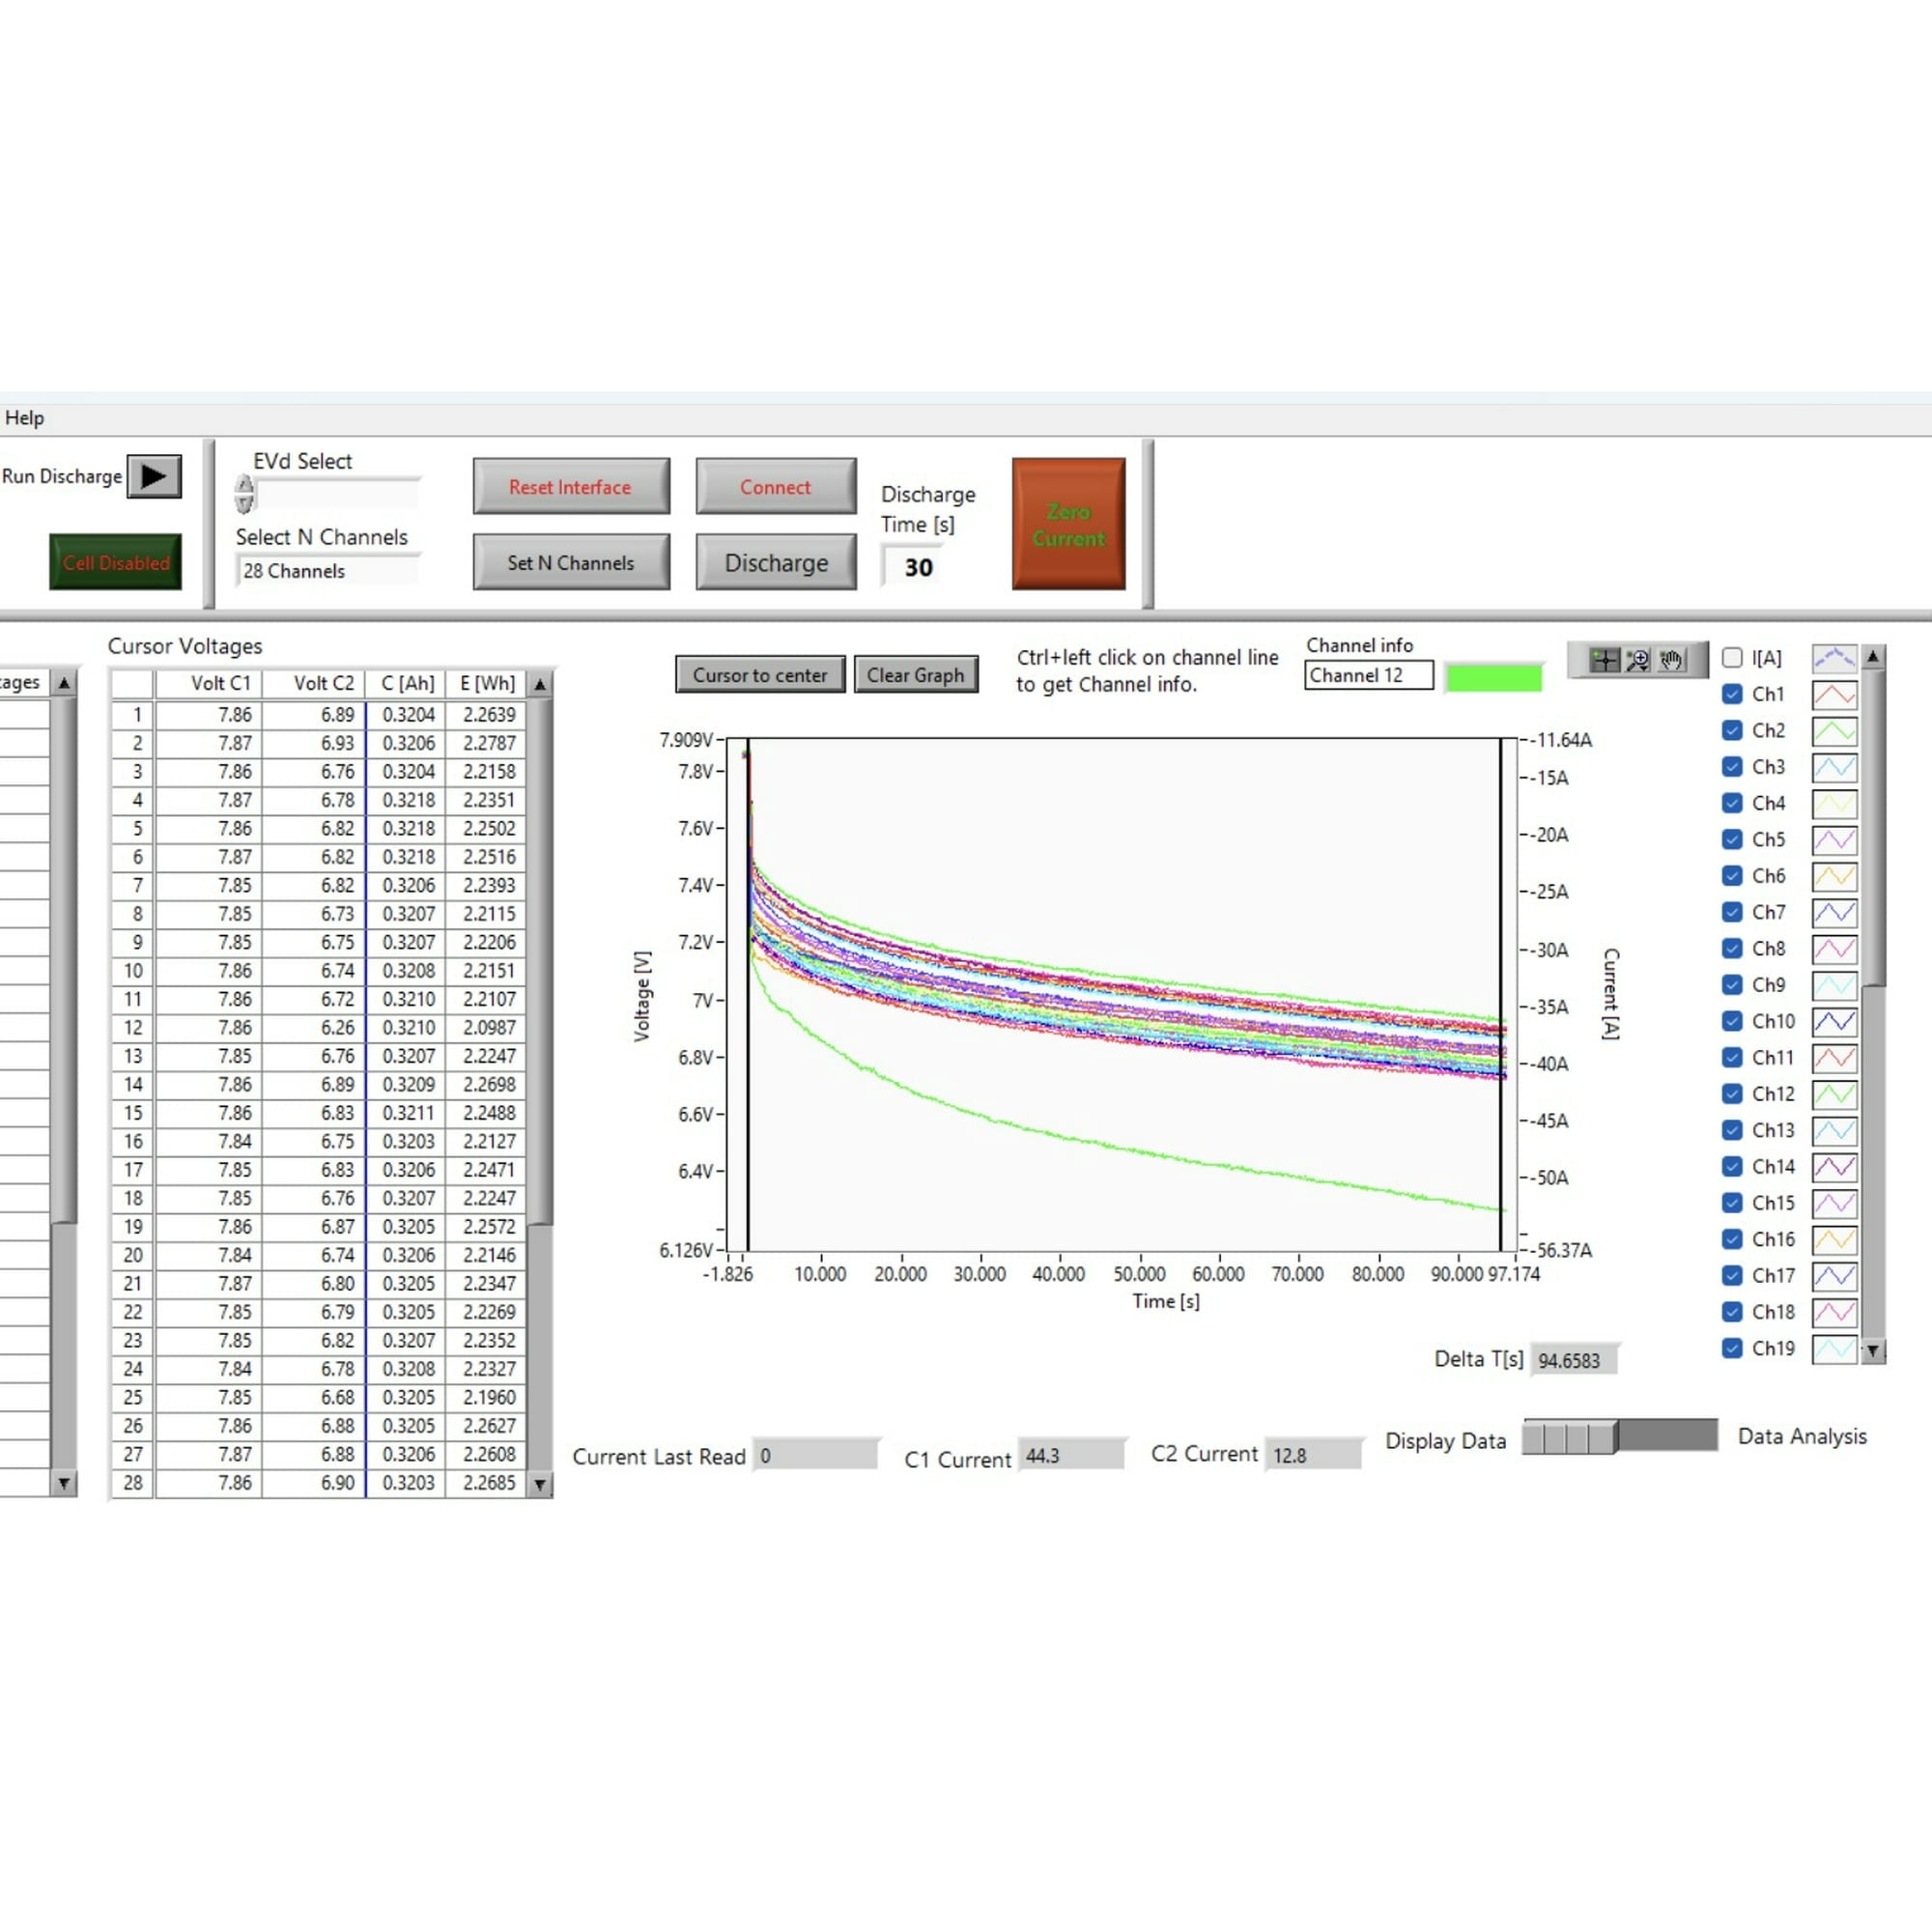Screen dimensions: 1932x1932
Task: Open the Ch12 plot style icon
Action: (x=1834, y=1094)
